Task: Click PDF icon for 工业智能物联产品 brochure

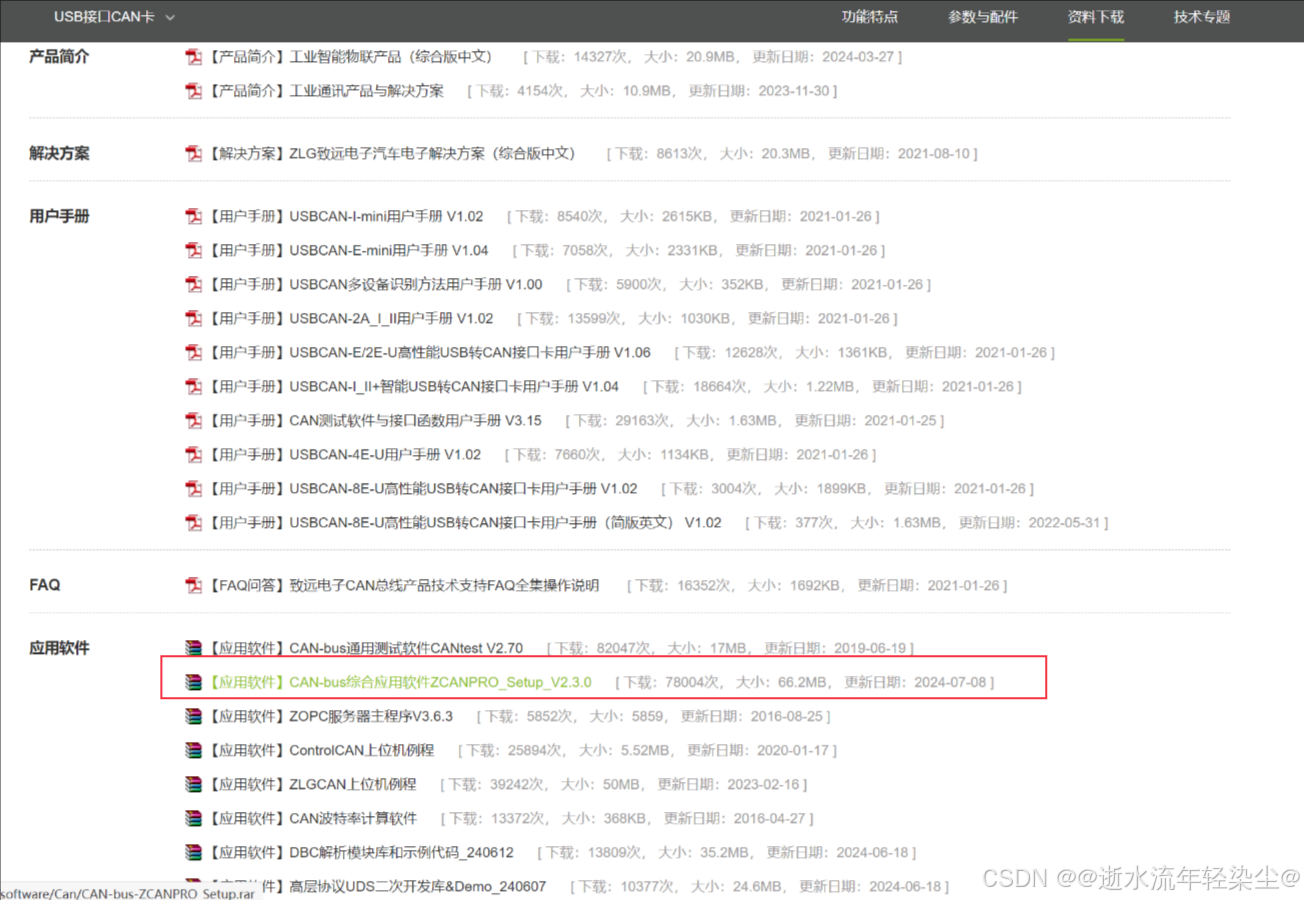Action: coord(193,57)
